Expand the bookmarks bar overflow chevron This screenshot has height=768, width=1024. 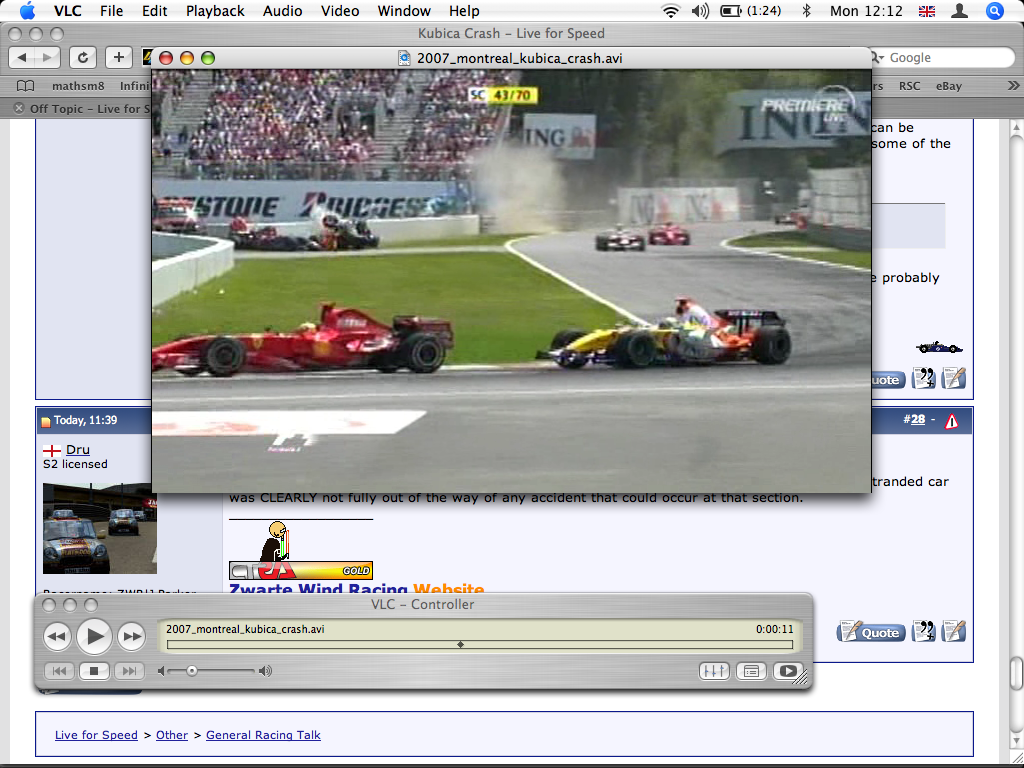pos(1013,86)
